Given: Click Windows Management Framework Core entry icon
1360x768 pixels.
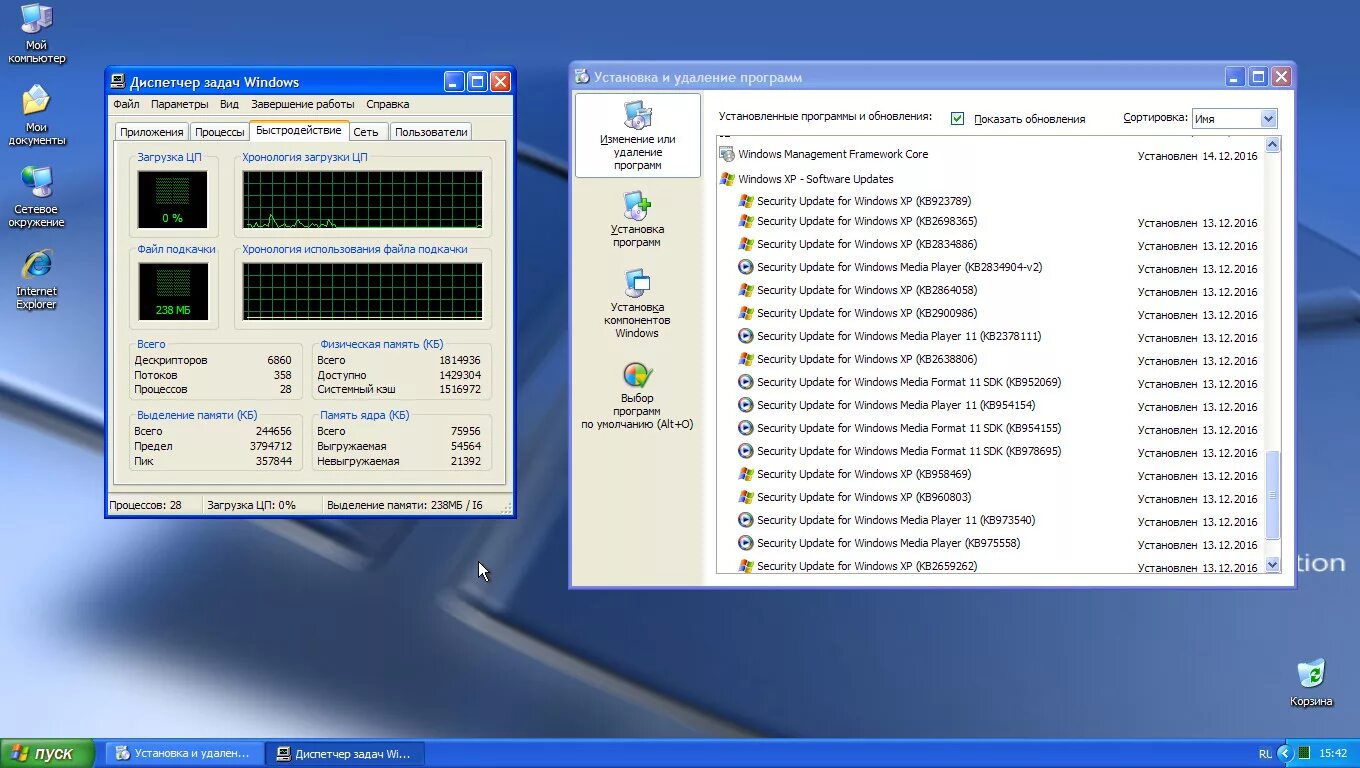Looking at the screenshot, I should point(725,154).
